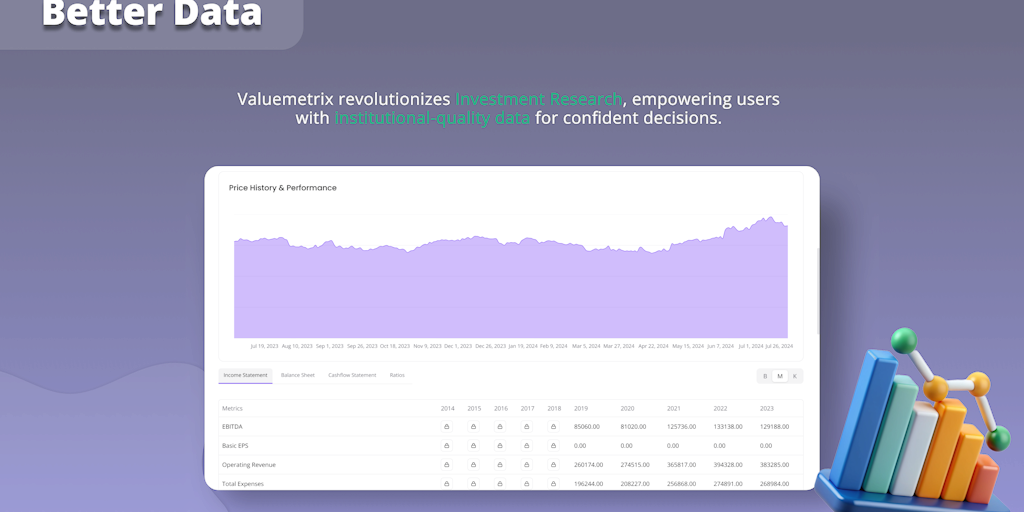Select the Operating Revenue 2018 lock icon
This screenshot has height=512, width=1024.
point(554,465)
